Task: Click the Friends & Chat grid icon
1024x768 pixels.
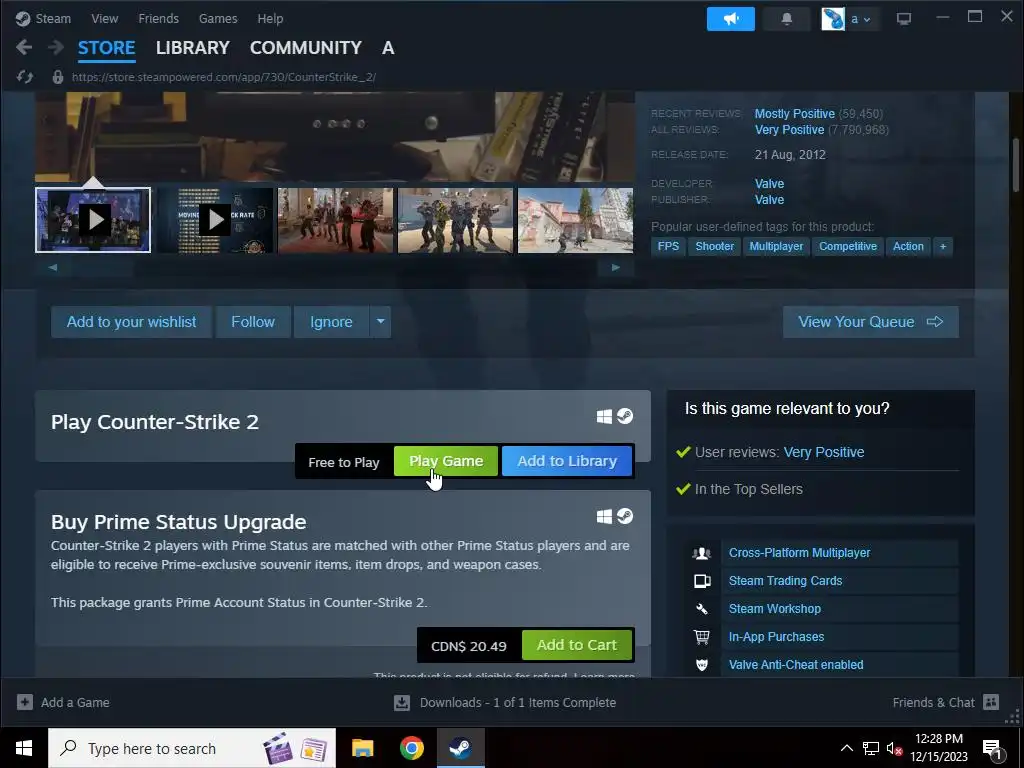Action: tap(991, 702)
